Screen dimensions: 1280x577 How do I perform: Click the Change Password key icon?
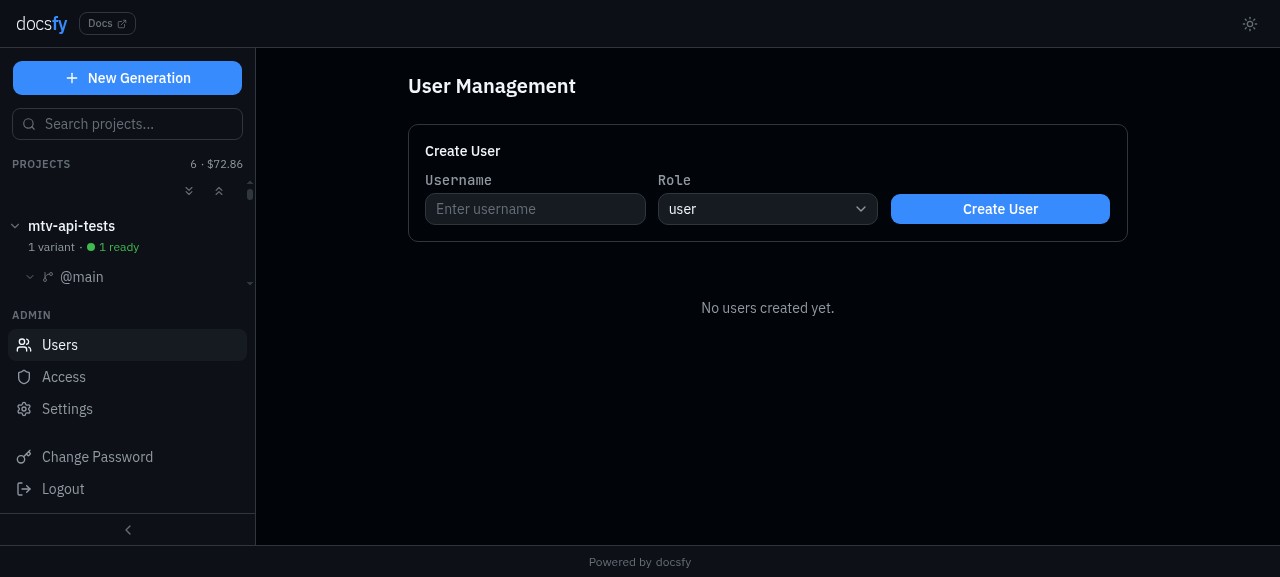pyautogui.click(x=24, y=457)
